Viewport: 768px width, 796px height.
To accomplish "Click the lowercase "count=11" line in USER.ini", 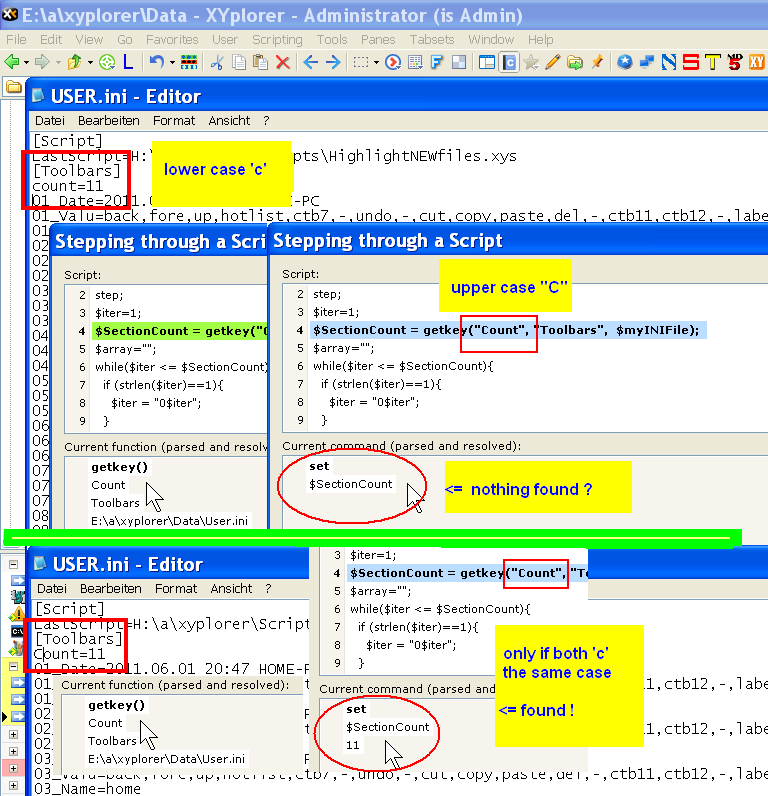I will point(68,186).
